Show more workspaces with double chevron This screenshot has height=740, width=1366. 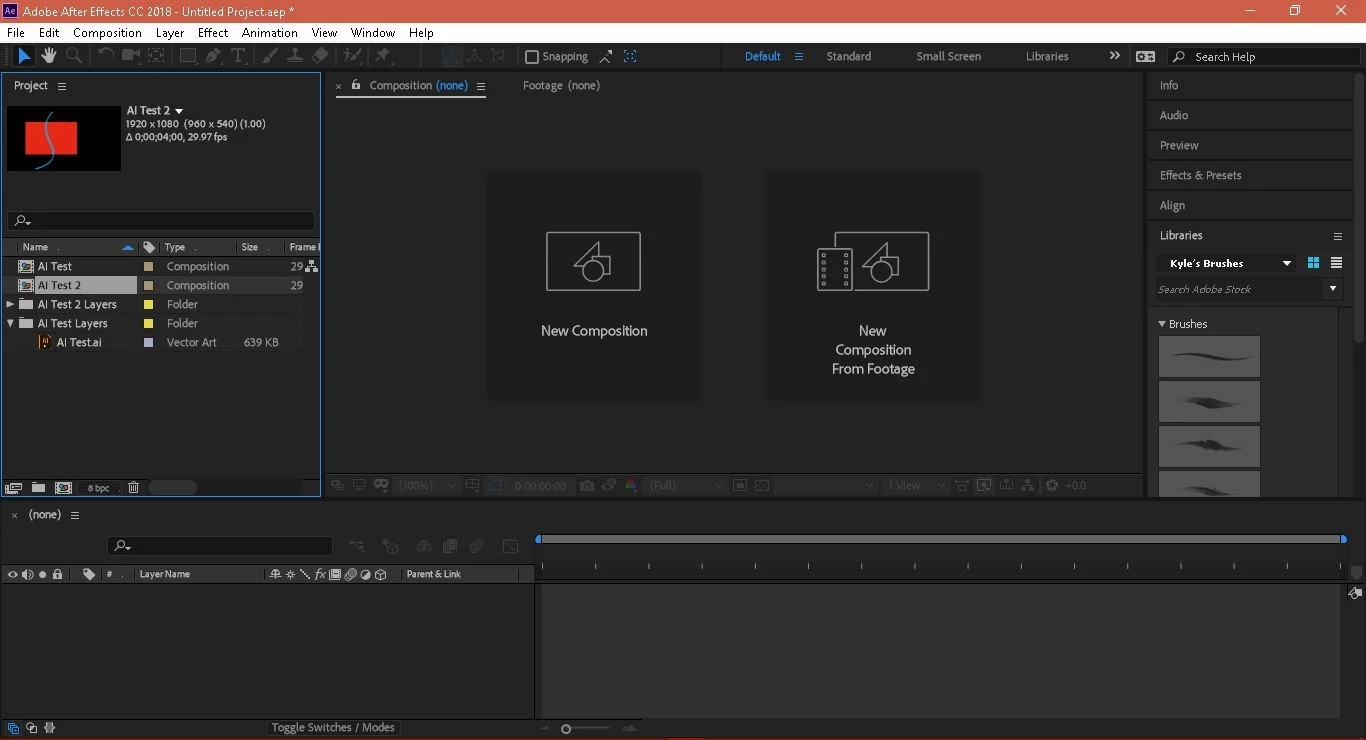coord(1115,56)
